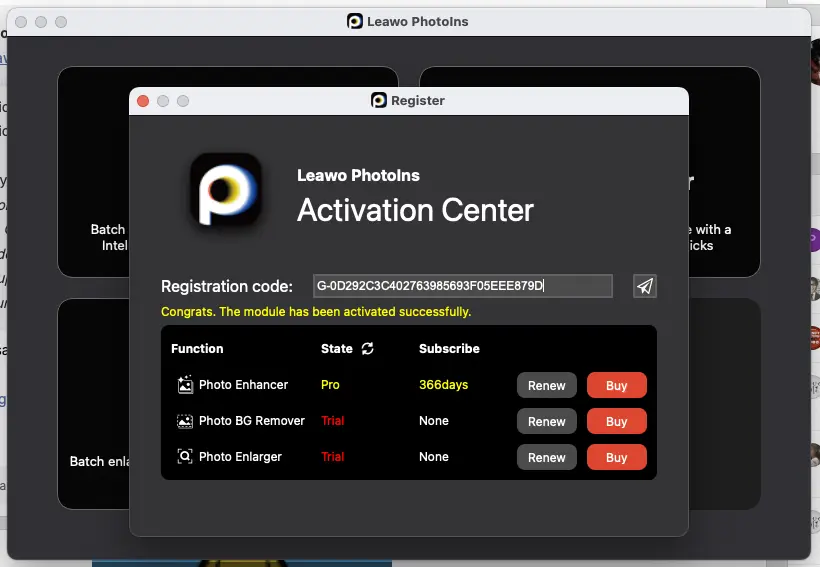This screenshot has width=820, height=567.
Task: Renew the Photo BG Remover subscription
Action: (x=546, y=422)
